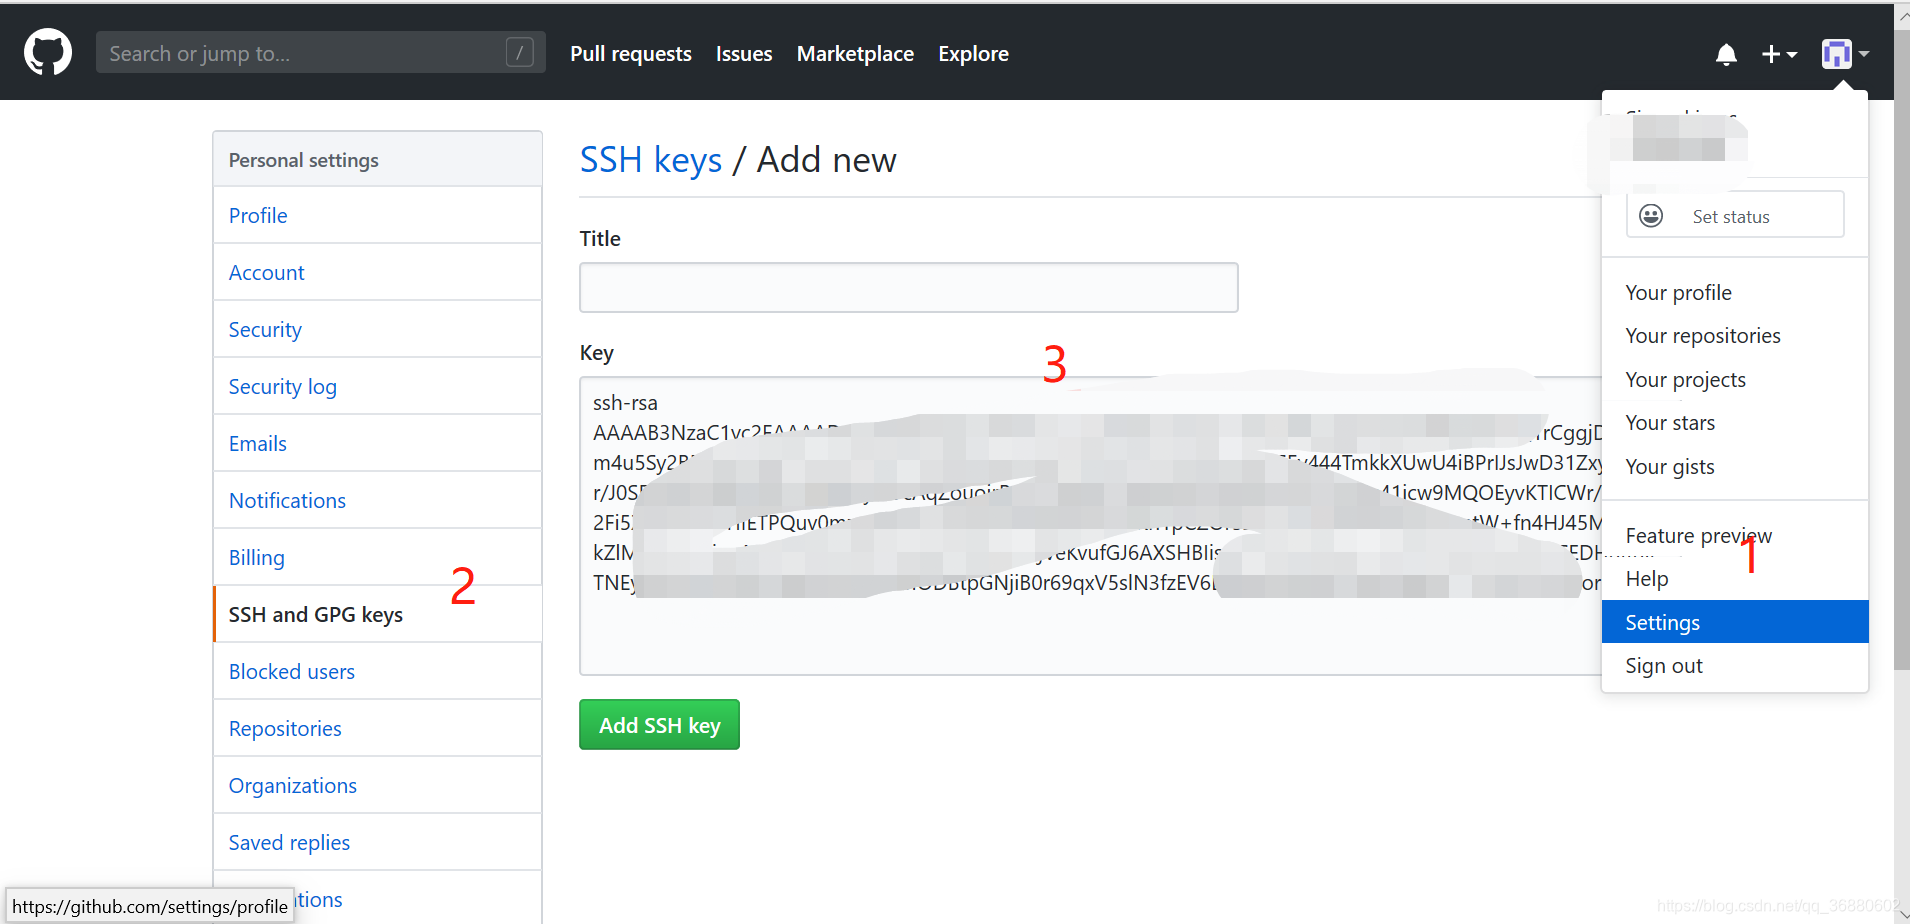Image resolution: width=1910 pixels, height=924 pixels.
Task: Choose Your stars from user menu
Action: 1735,423
